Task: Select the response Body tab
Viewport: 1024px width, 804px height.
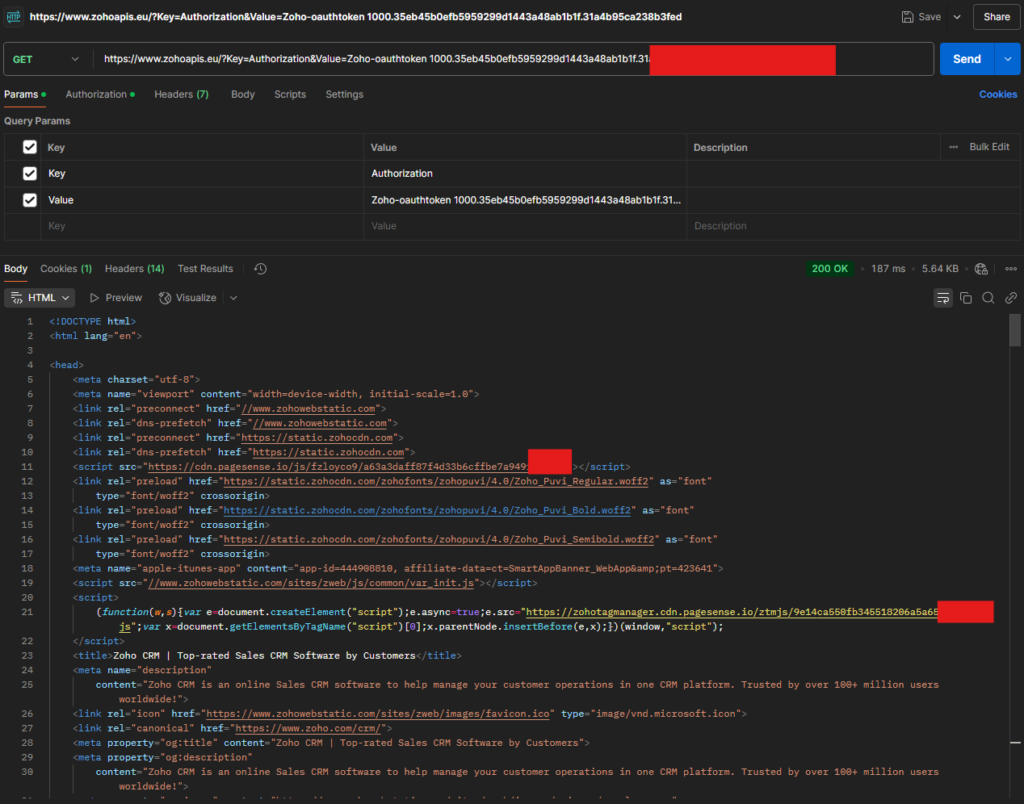Action: 16,269
